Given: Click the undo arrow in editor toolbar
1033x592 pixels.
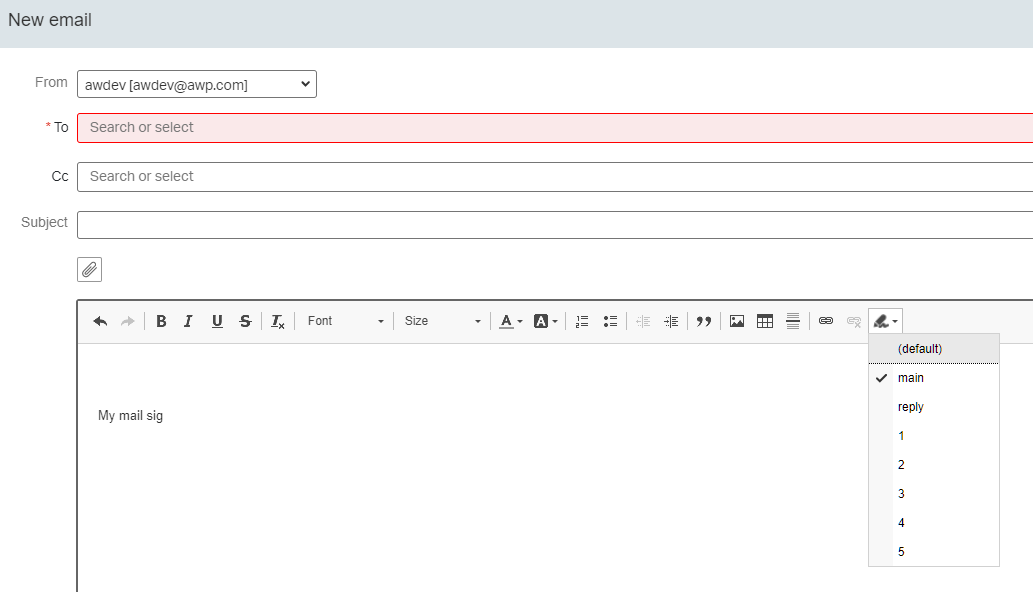Looking at the screenshot, I should tap(100, 321).
